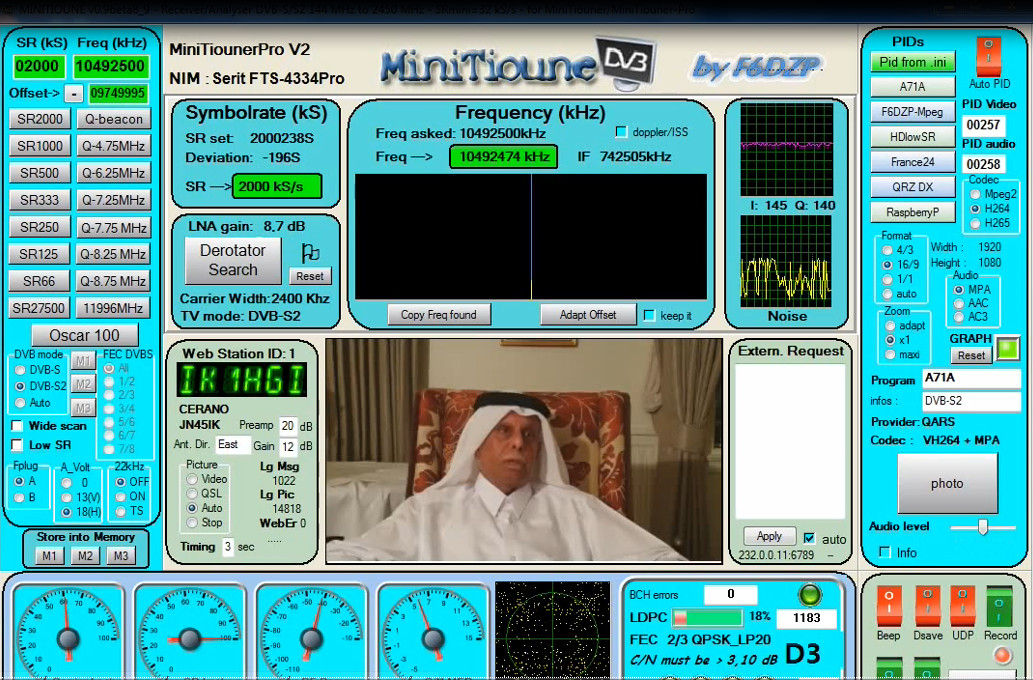Screen dimensions: 1033x680
Task: Choose the Q-beacon frequency preset
Action: pyautogui.click(x=113, y=119)
